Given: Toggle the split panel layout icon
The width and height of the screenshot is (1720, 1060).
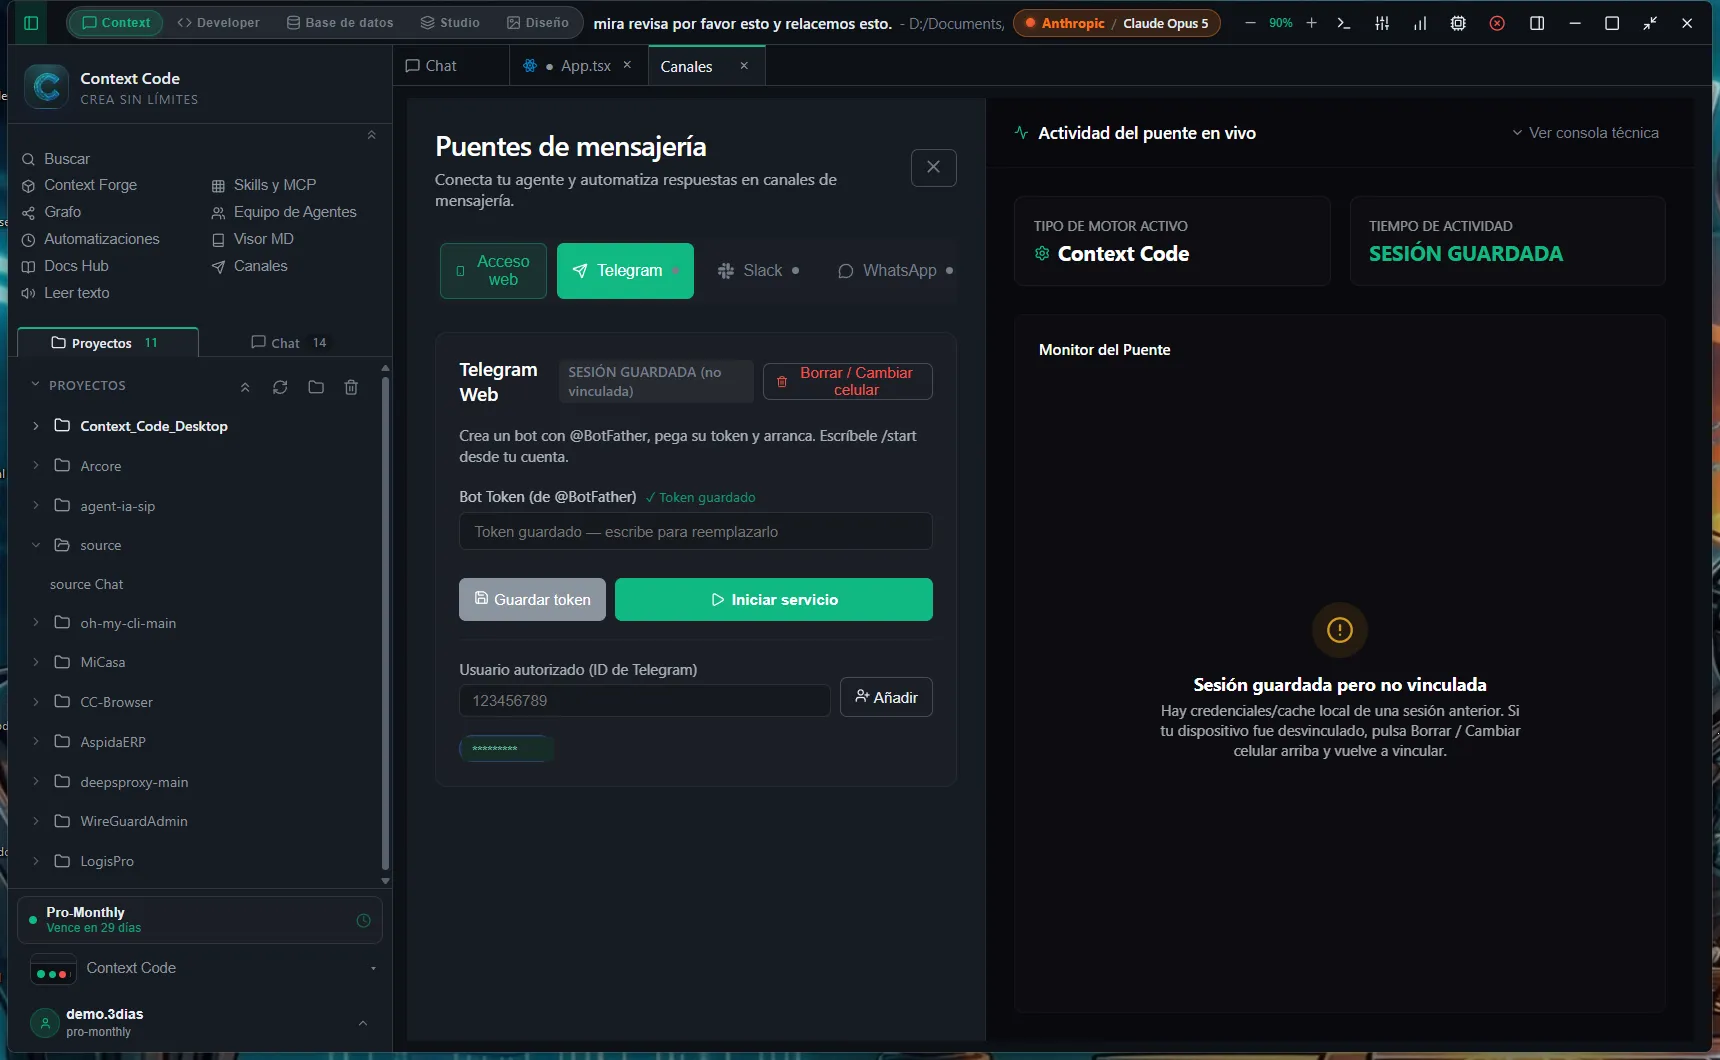Looking at the screenshot, I should tap(1537, 23).
